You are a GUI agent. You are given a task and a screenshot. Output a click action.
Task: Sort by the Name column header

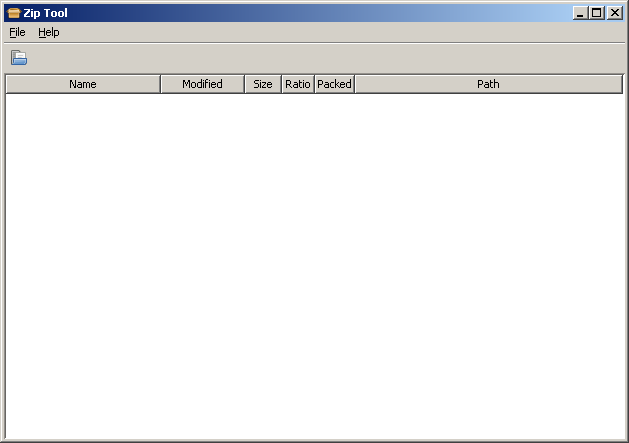click(83, 84)
